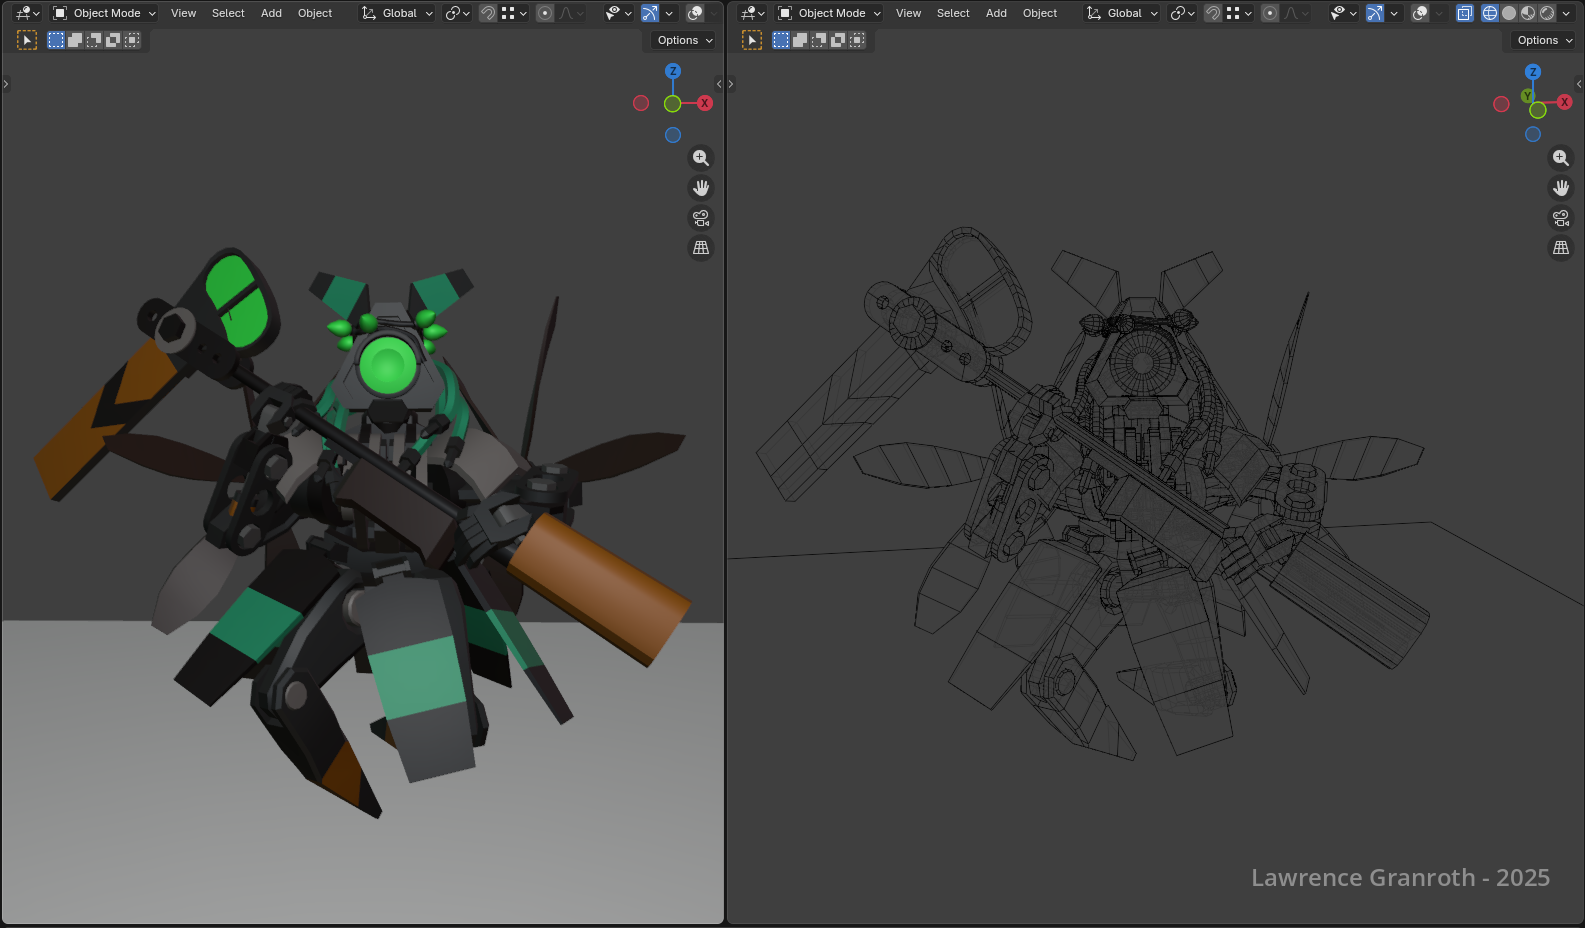Click the pan hand icon in right viewport
1585x928 pixels.
tap(1560, 188)
